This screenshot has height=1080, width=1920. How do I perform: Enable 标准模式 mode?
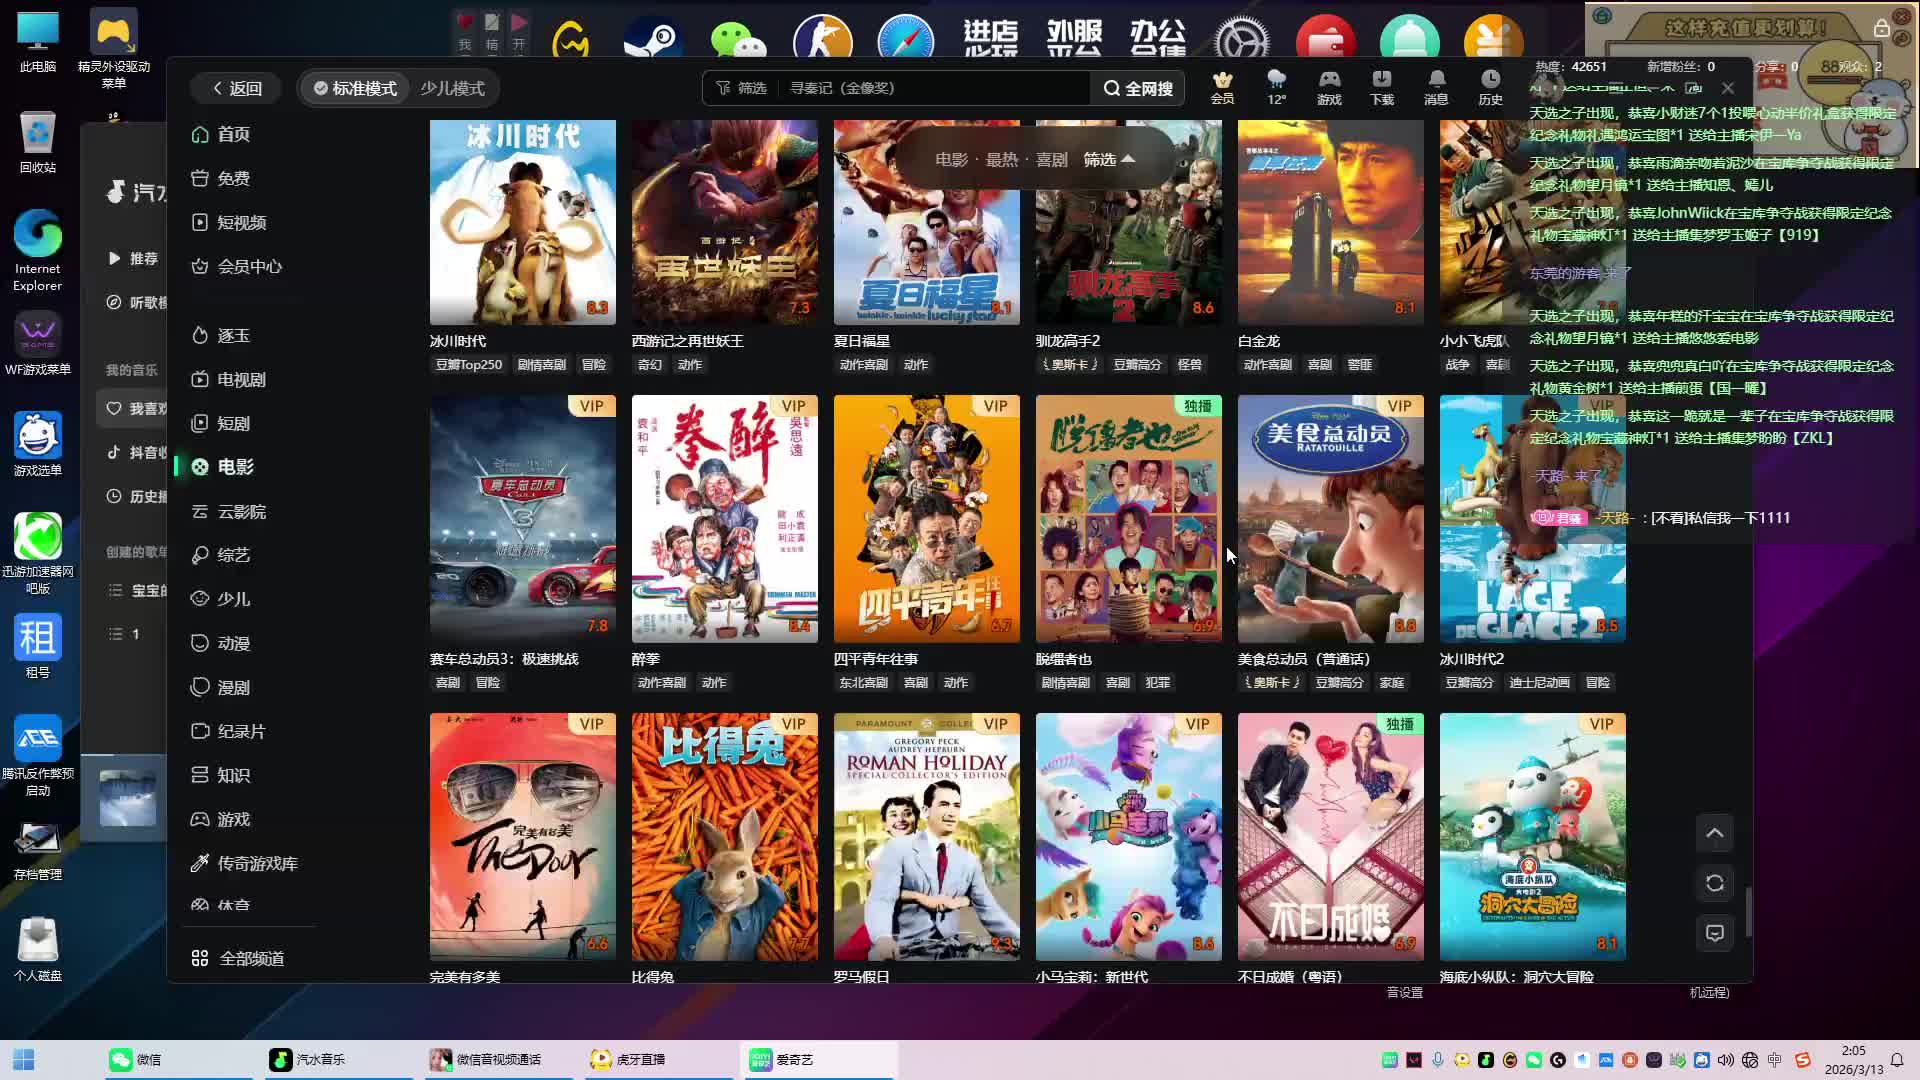click(x=355, y=88)
